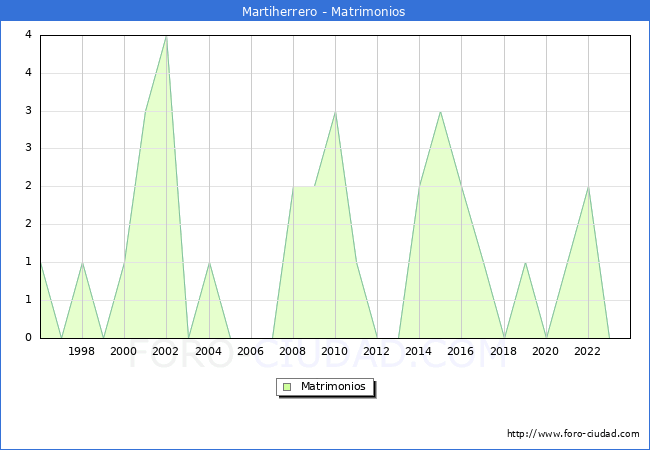Select the 2022 x-axis label

click(587, 351)
